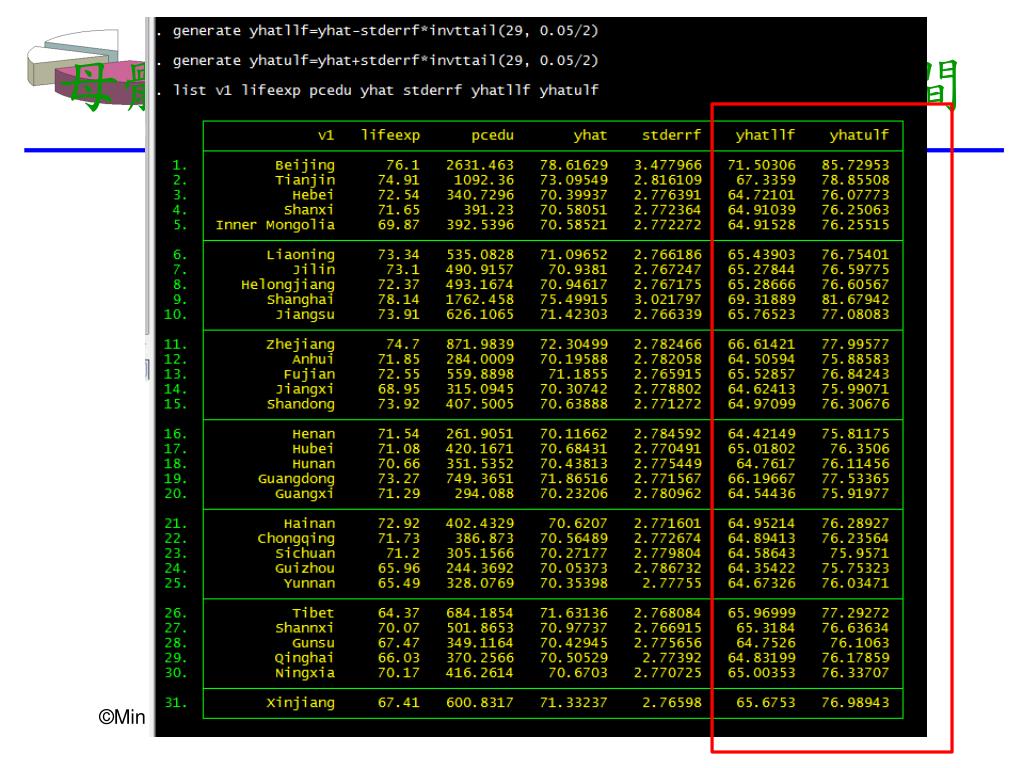Click Henan's yhatllf value 64.42149

click(x=761, y=434)
